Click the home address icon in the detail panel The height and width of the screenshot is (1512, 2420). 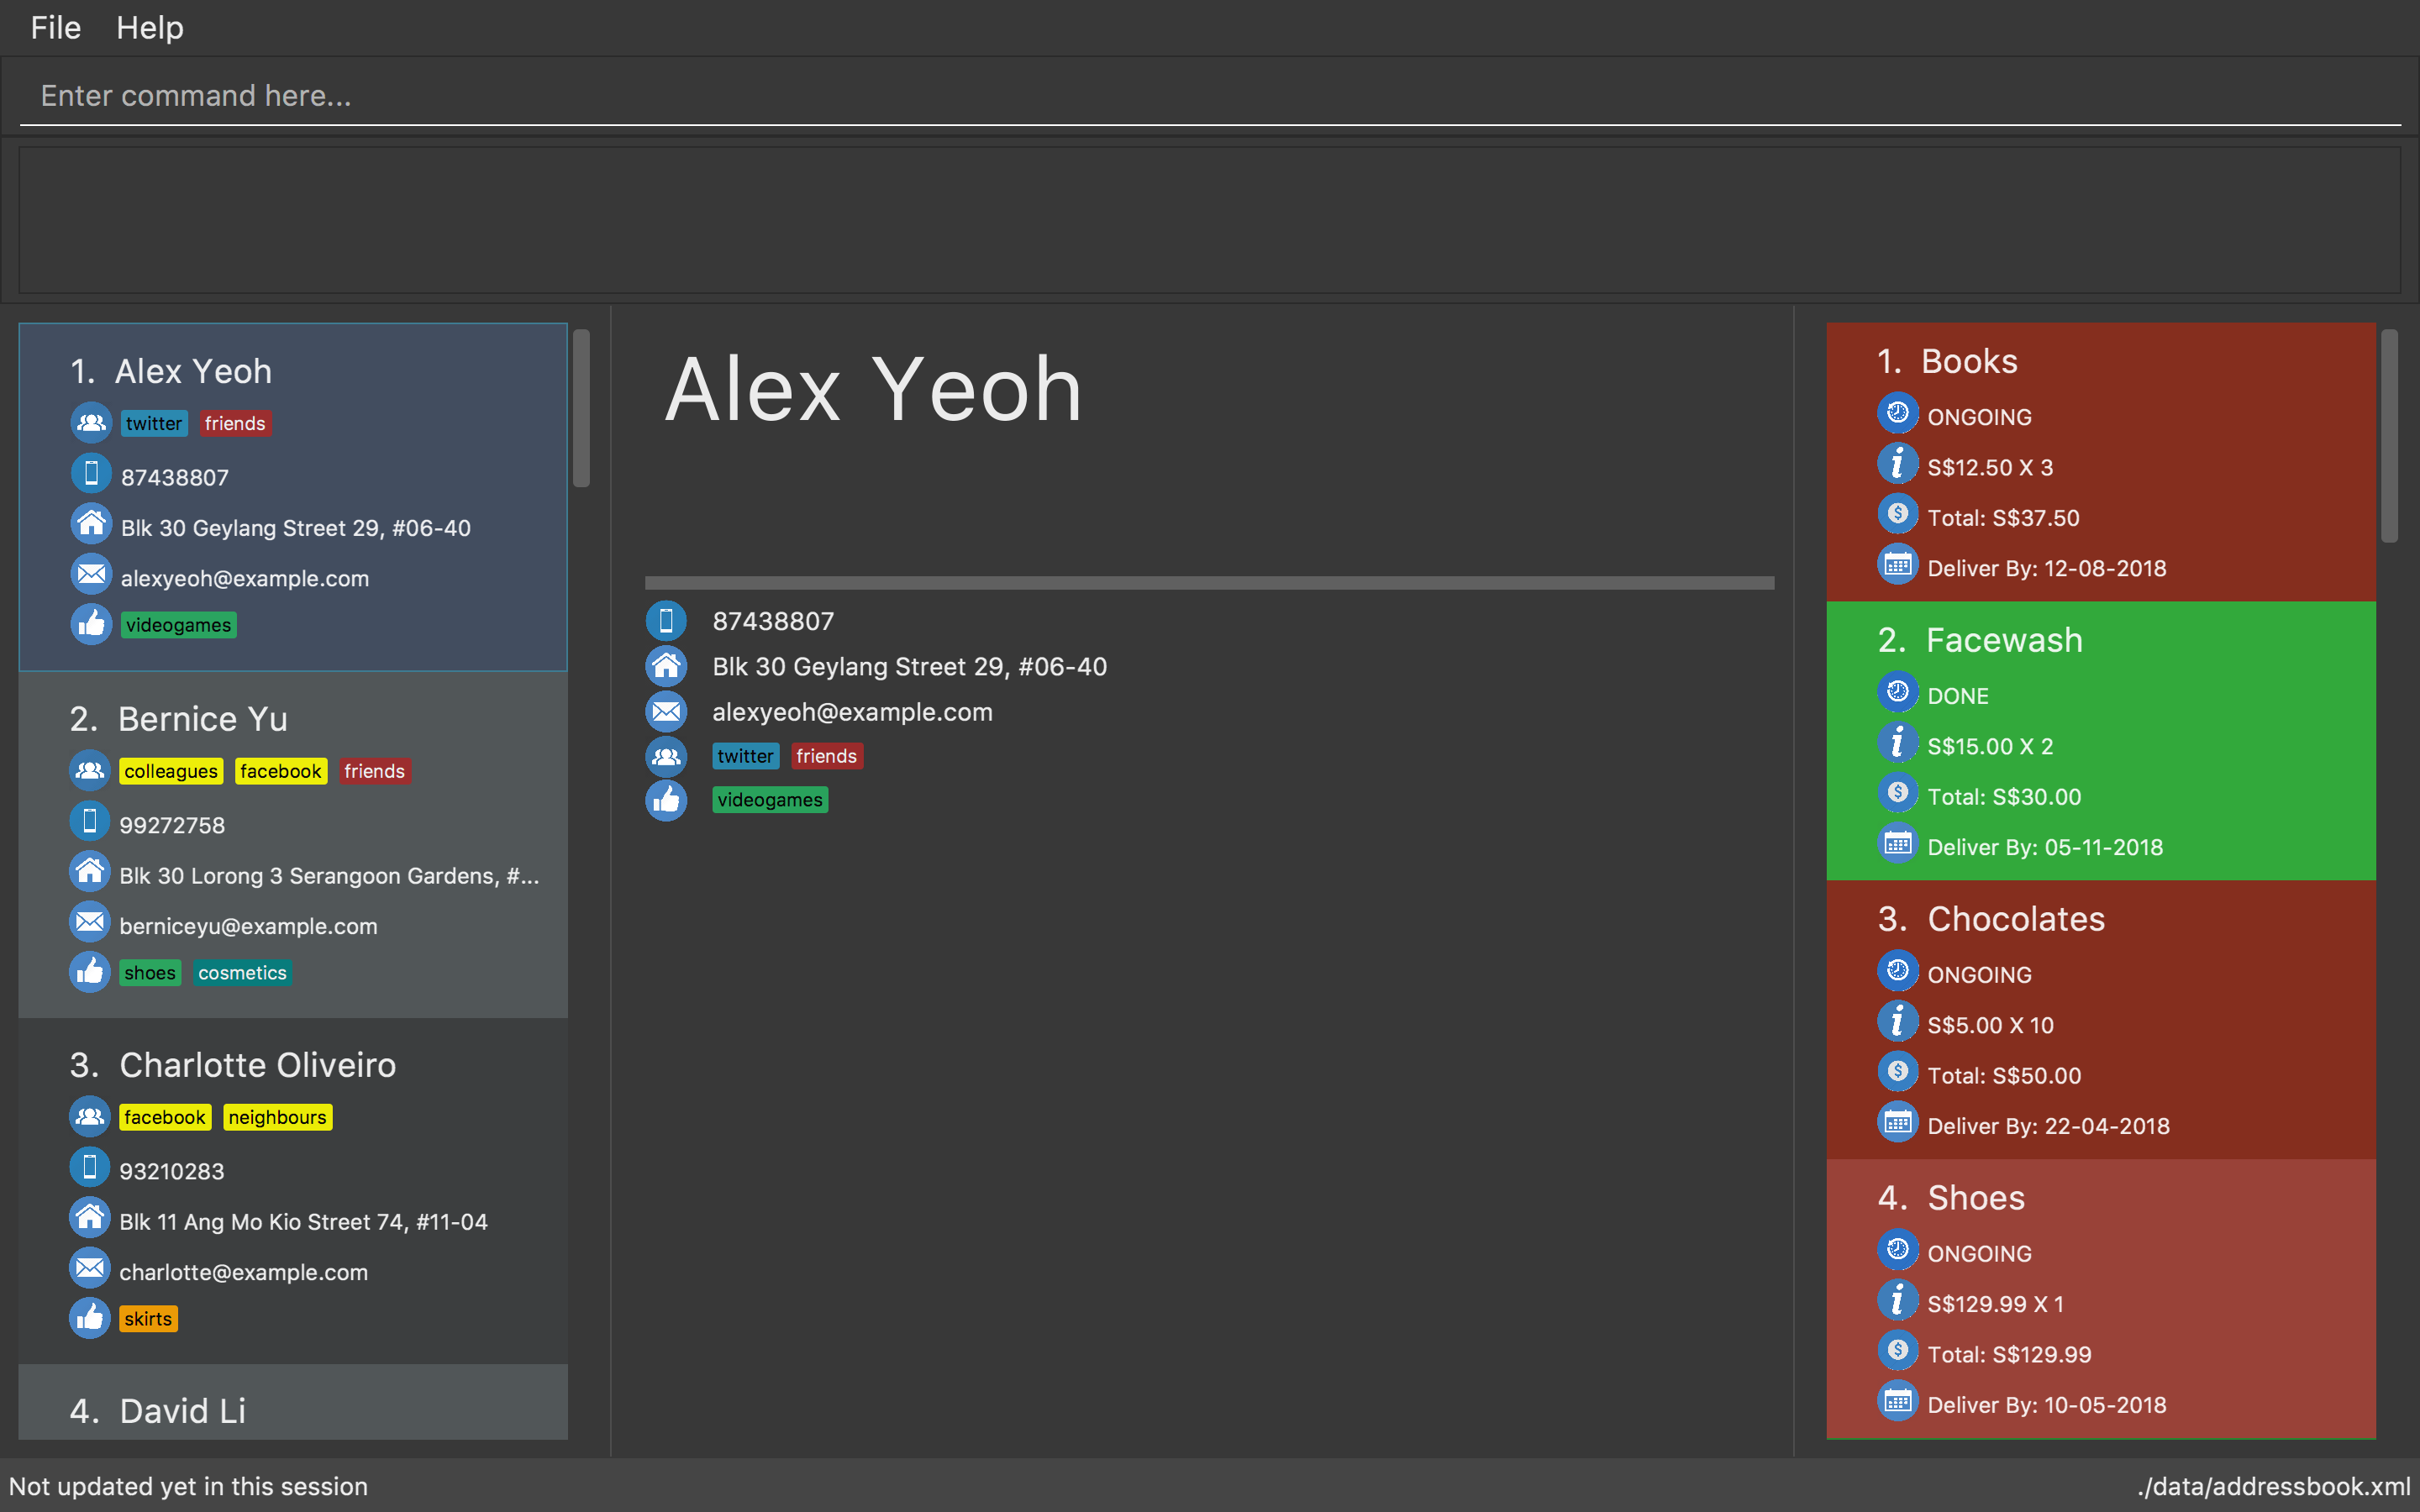pyautogui.click(x=666, y=666)
